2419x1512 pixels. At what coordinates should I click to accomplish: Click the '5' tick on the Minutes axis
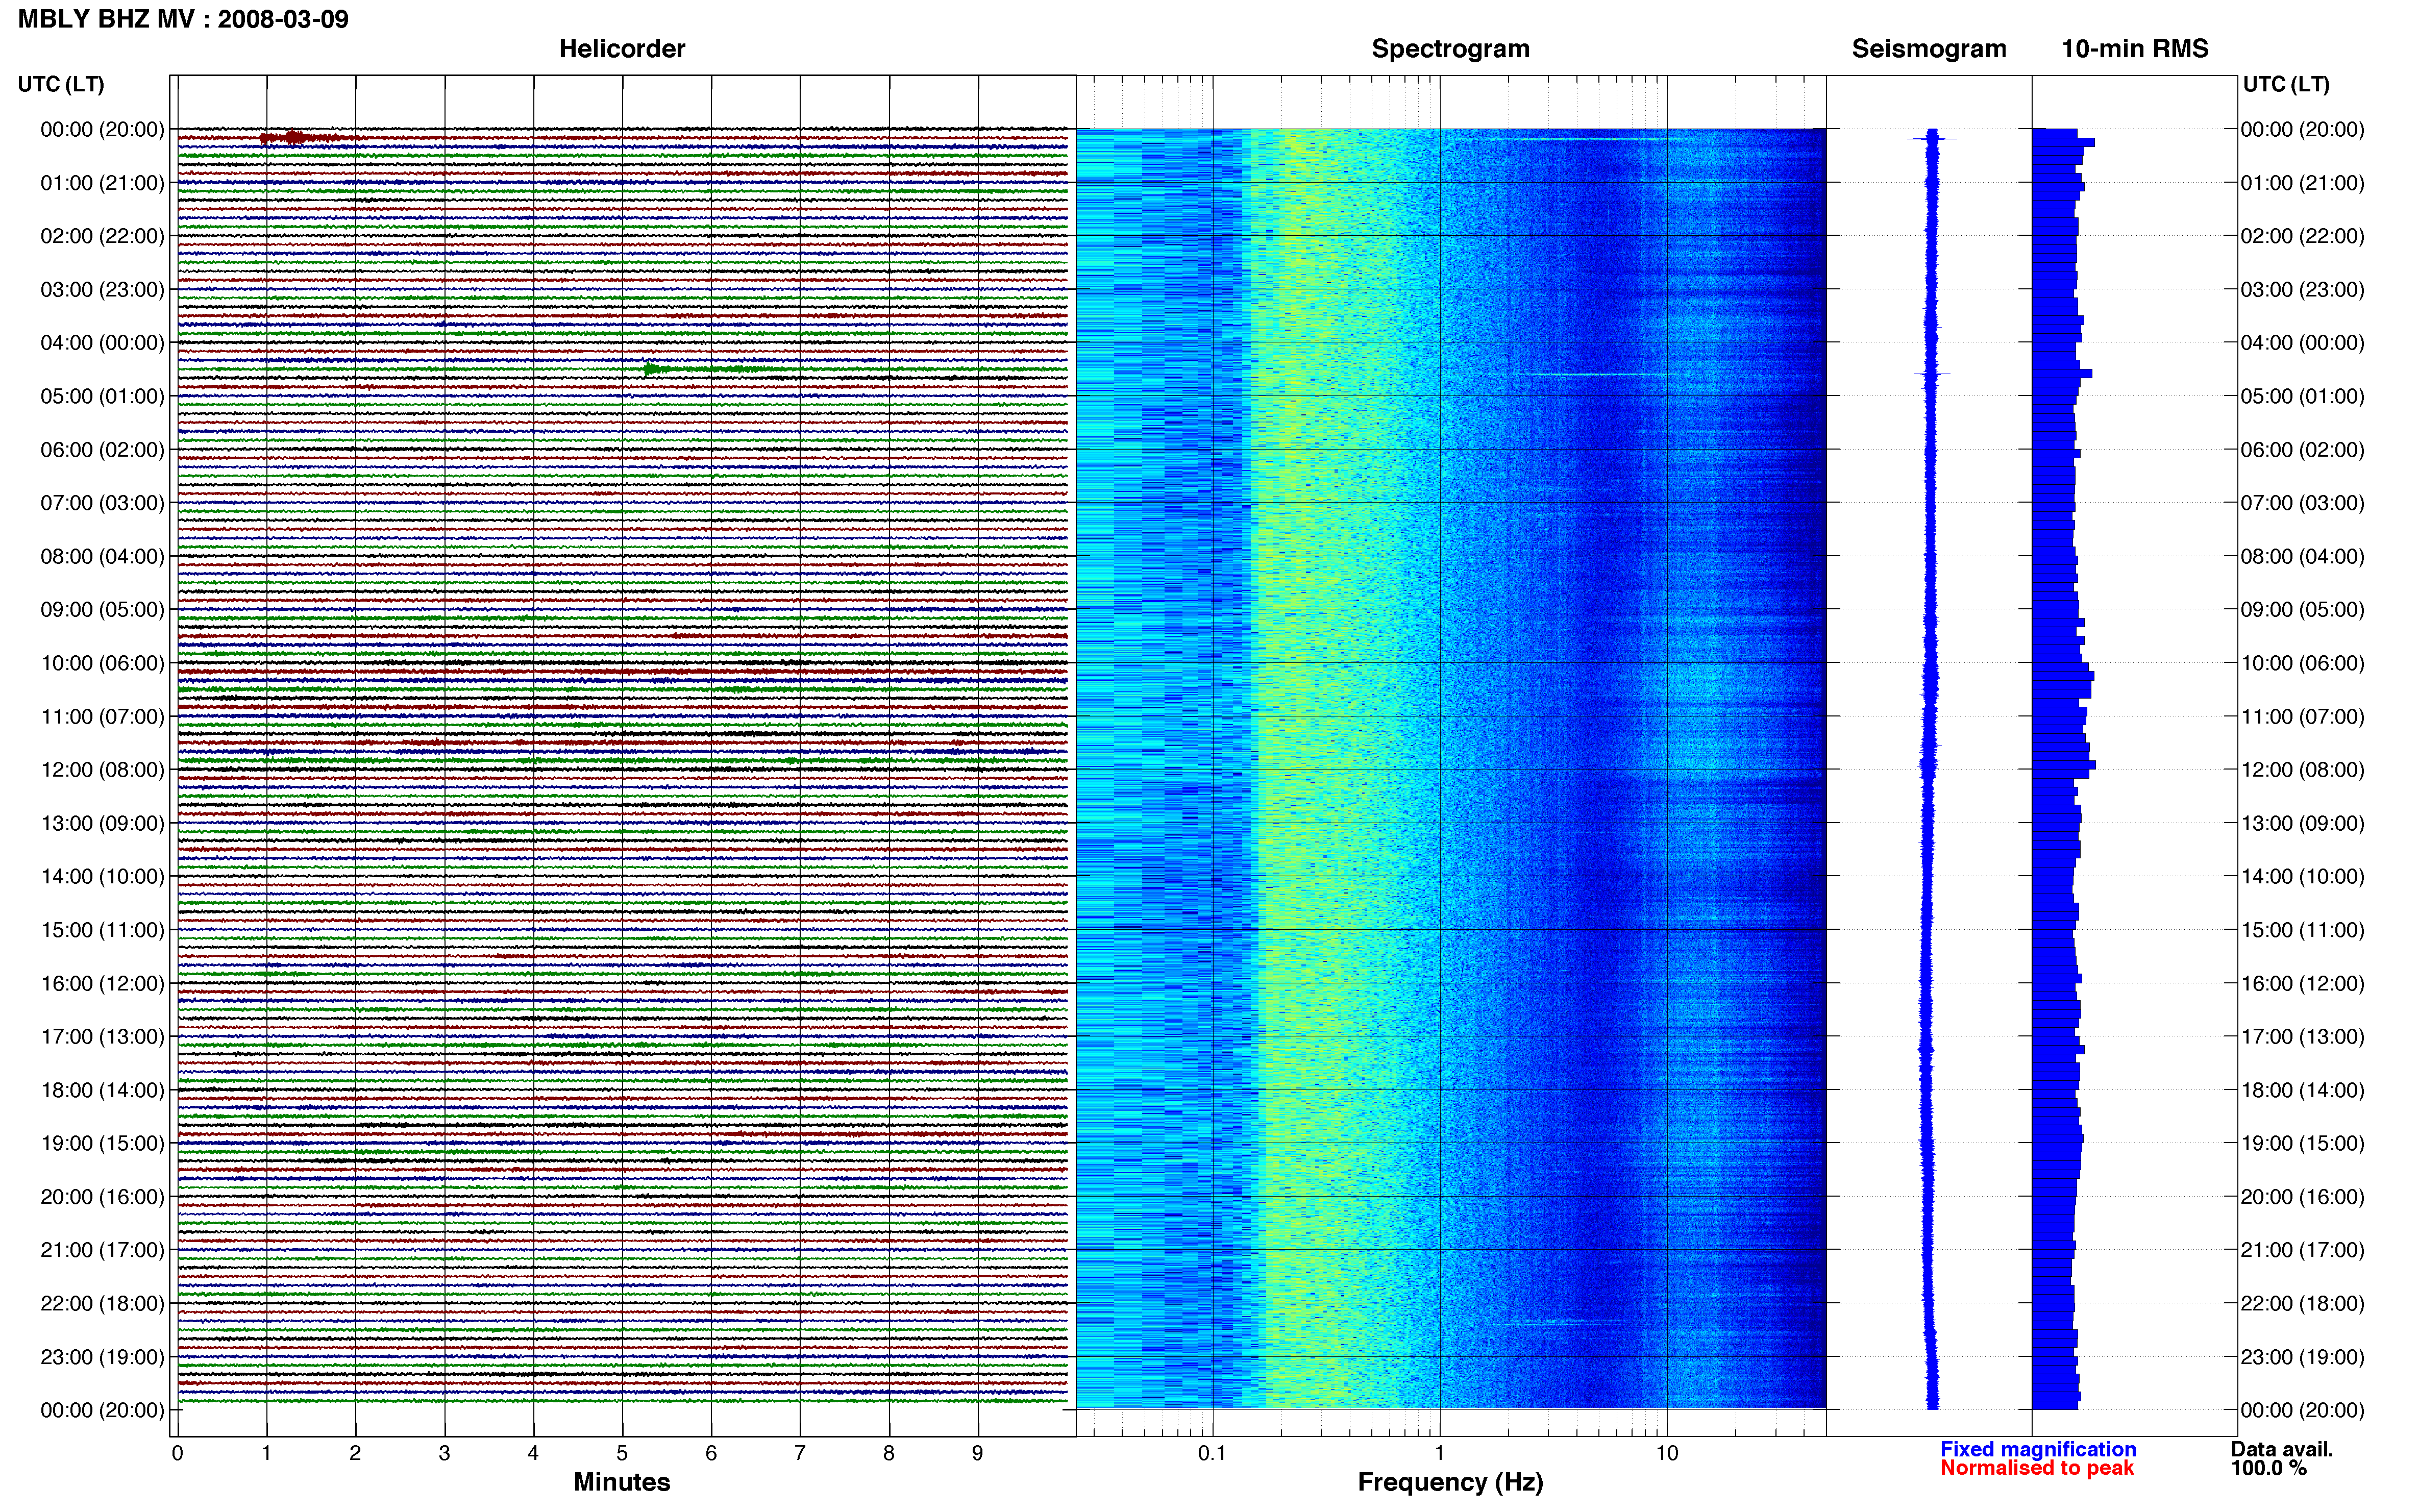(x=622, y=1453)
